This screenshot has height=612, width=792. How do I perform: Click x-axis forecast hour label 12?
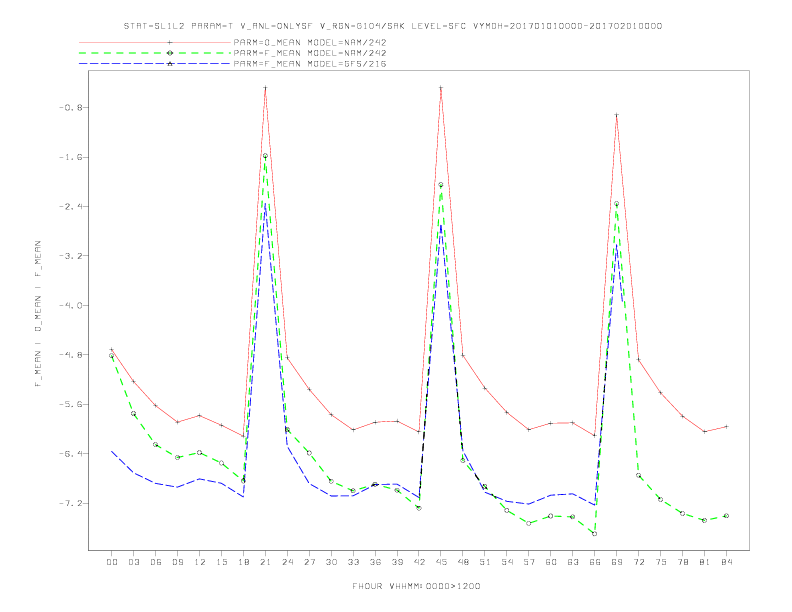(200, 562)
